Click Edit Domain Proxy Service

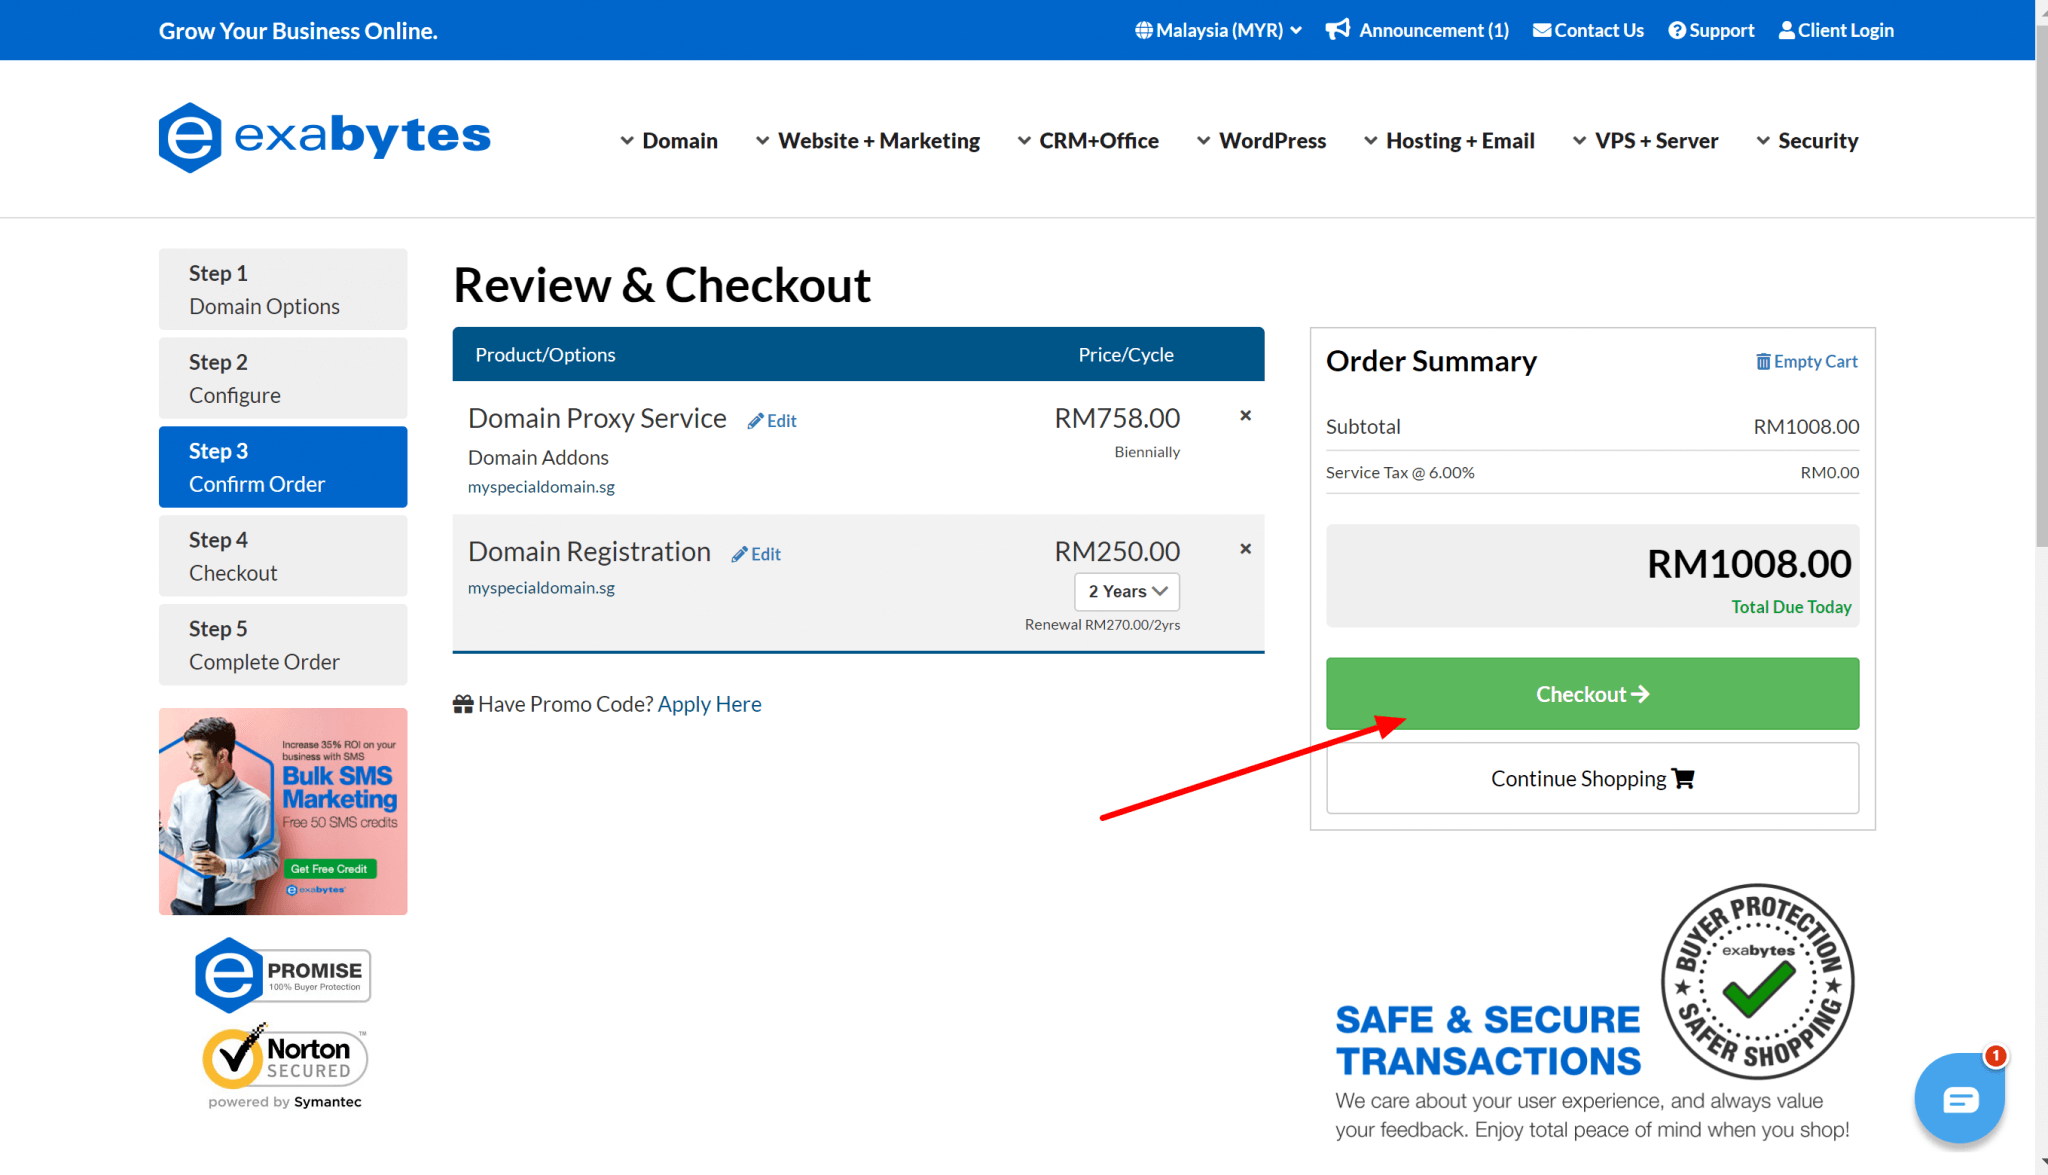tap(771, 418)
